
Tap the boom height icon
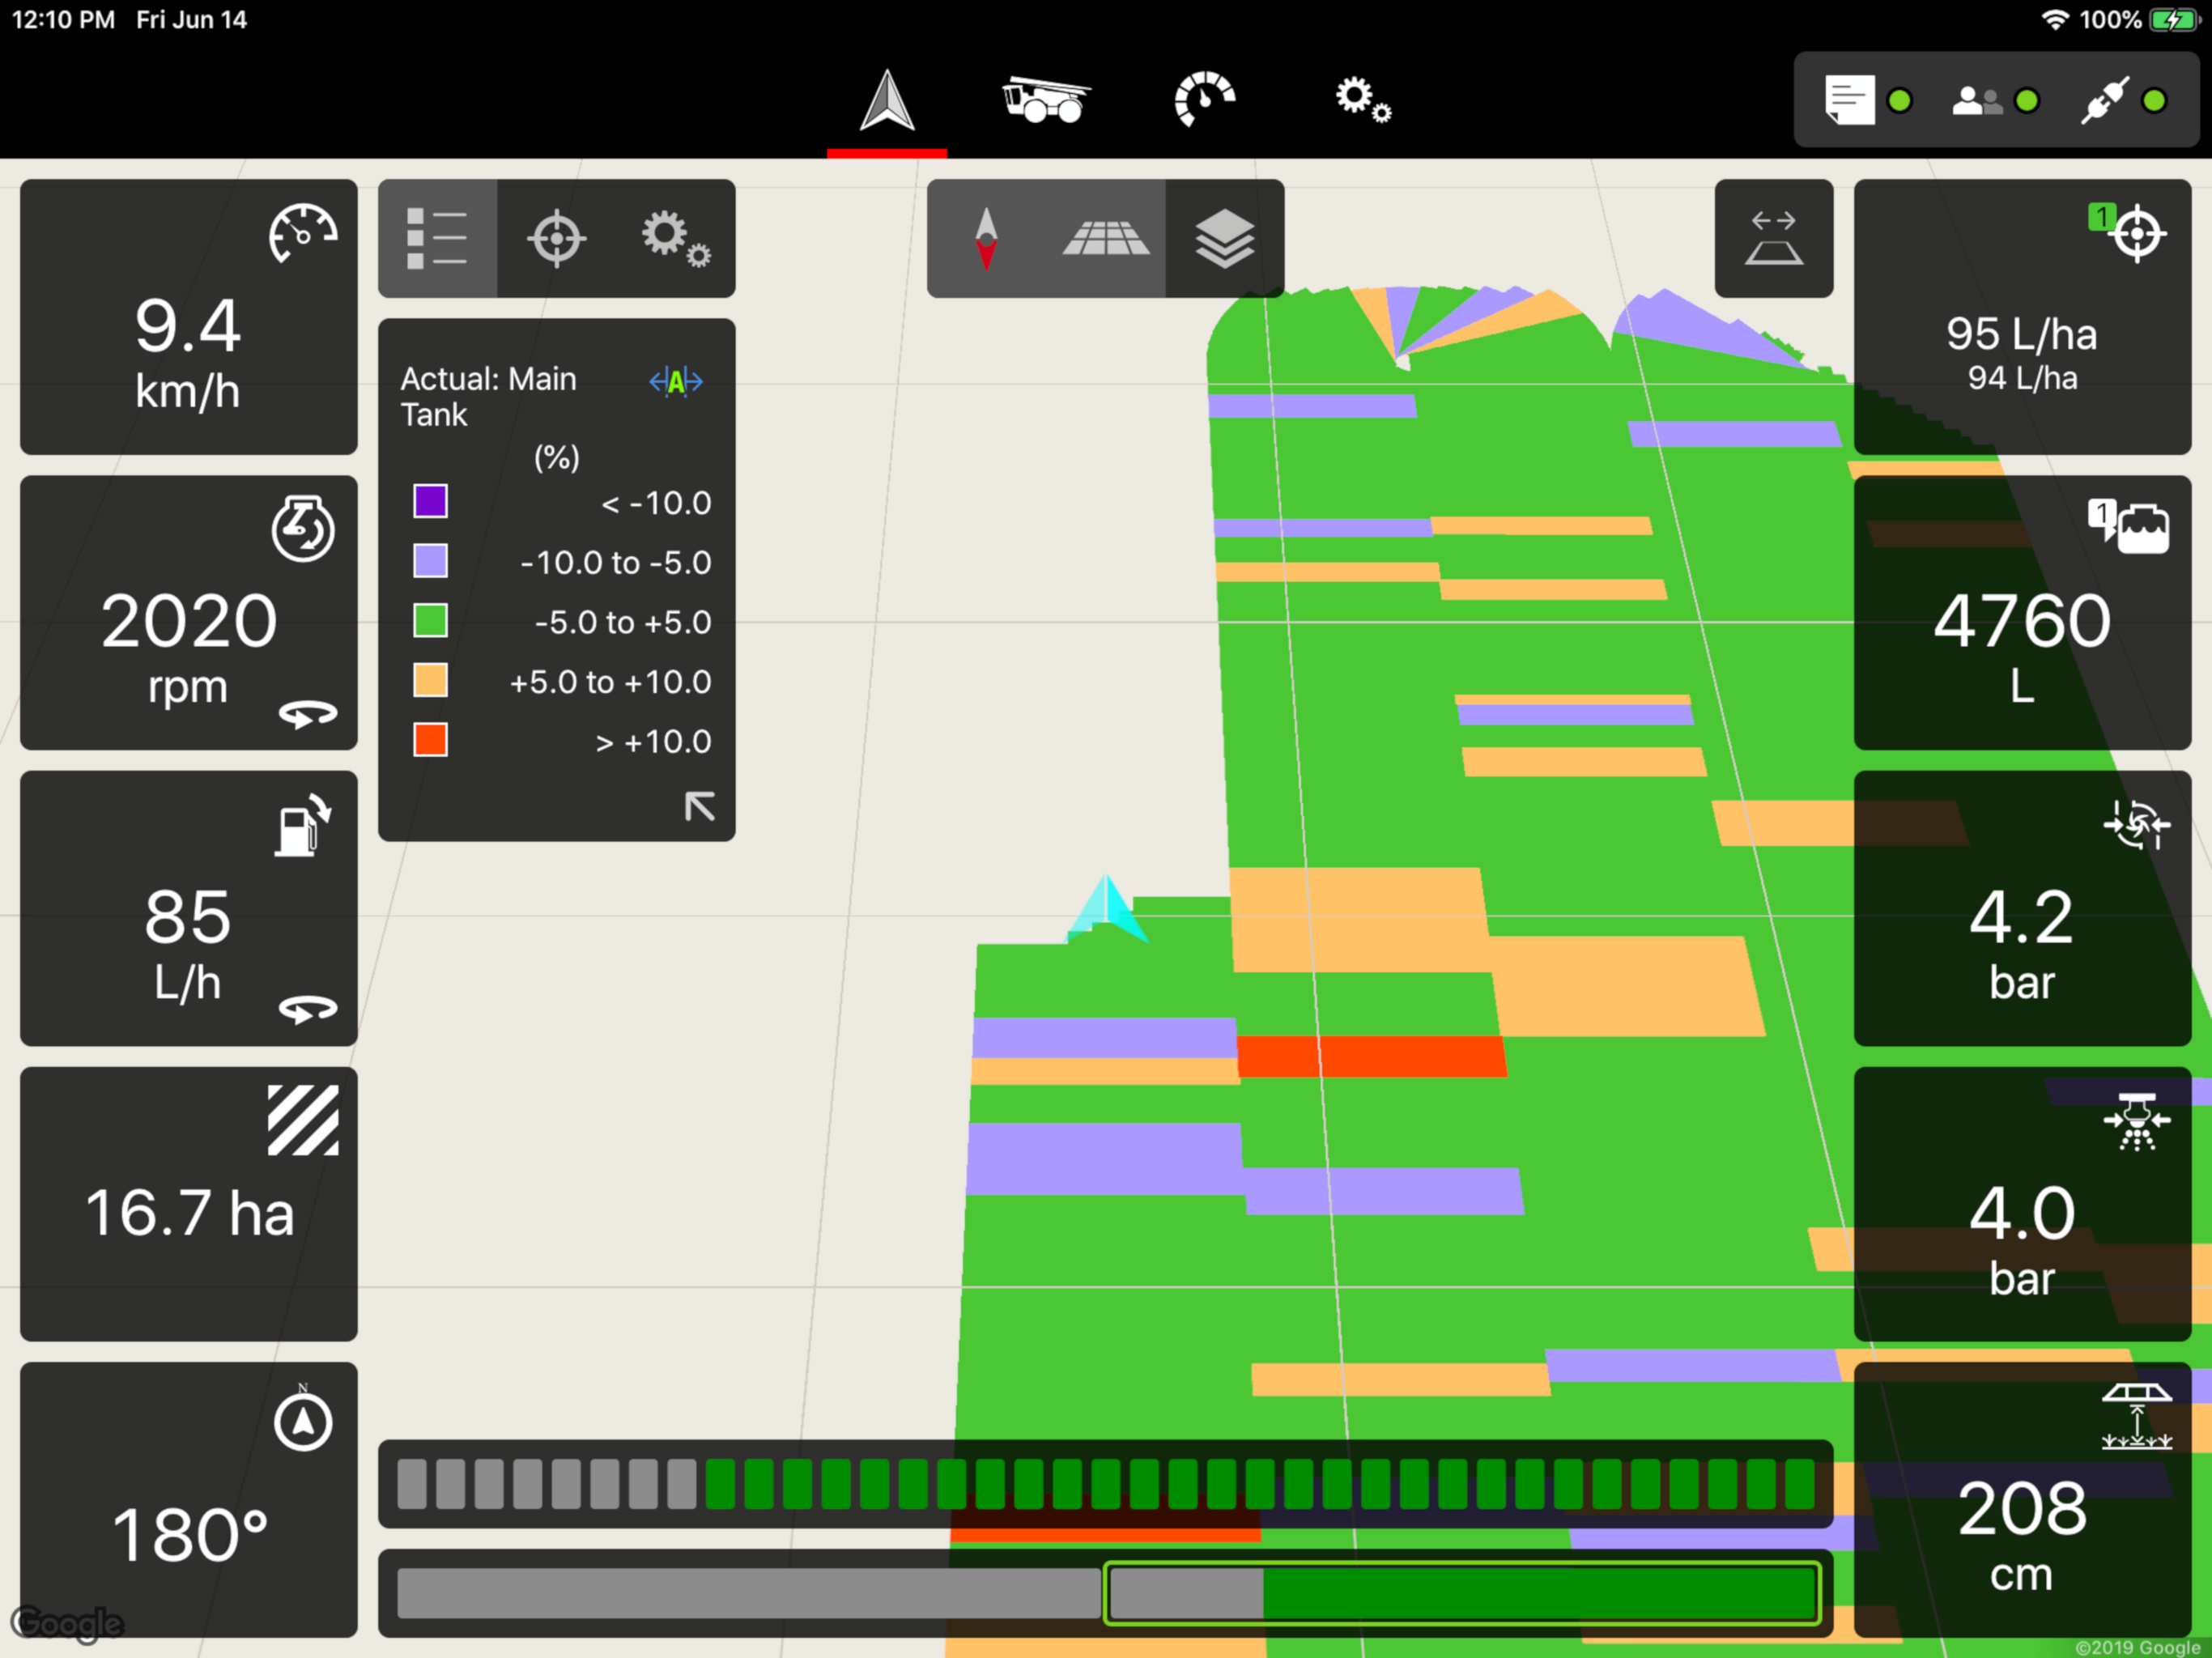(2137, 1417)
